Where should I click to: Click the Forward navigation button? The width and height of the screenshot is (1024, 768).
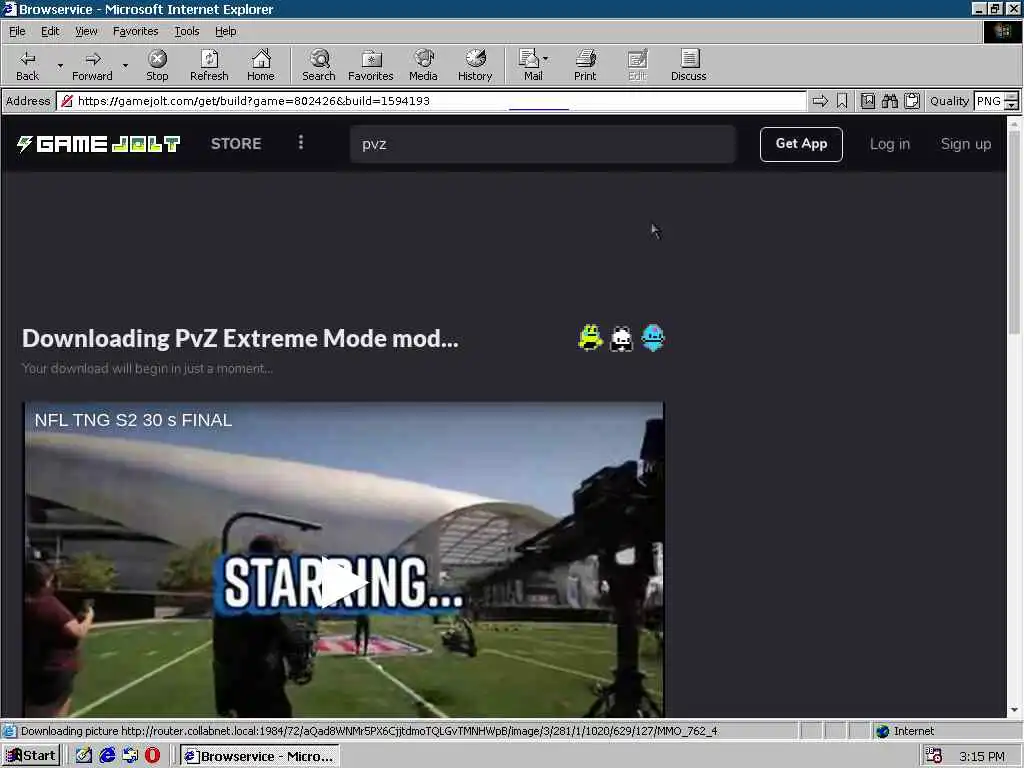coord(92,65)
